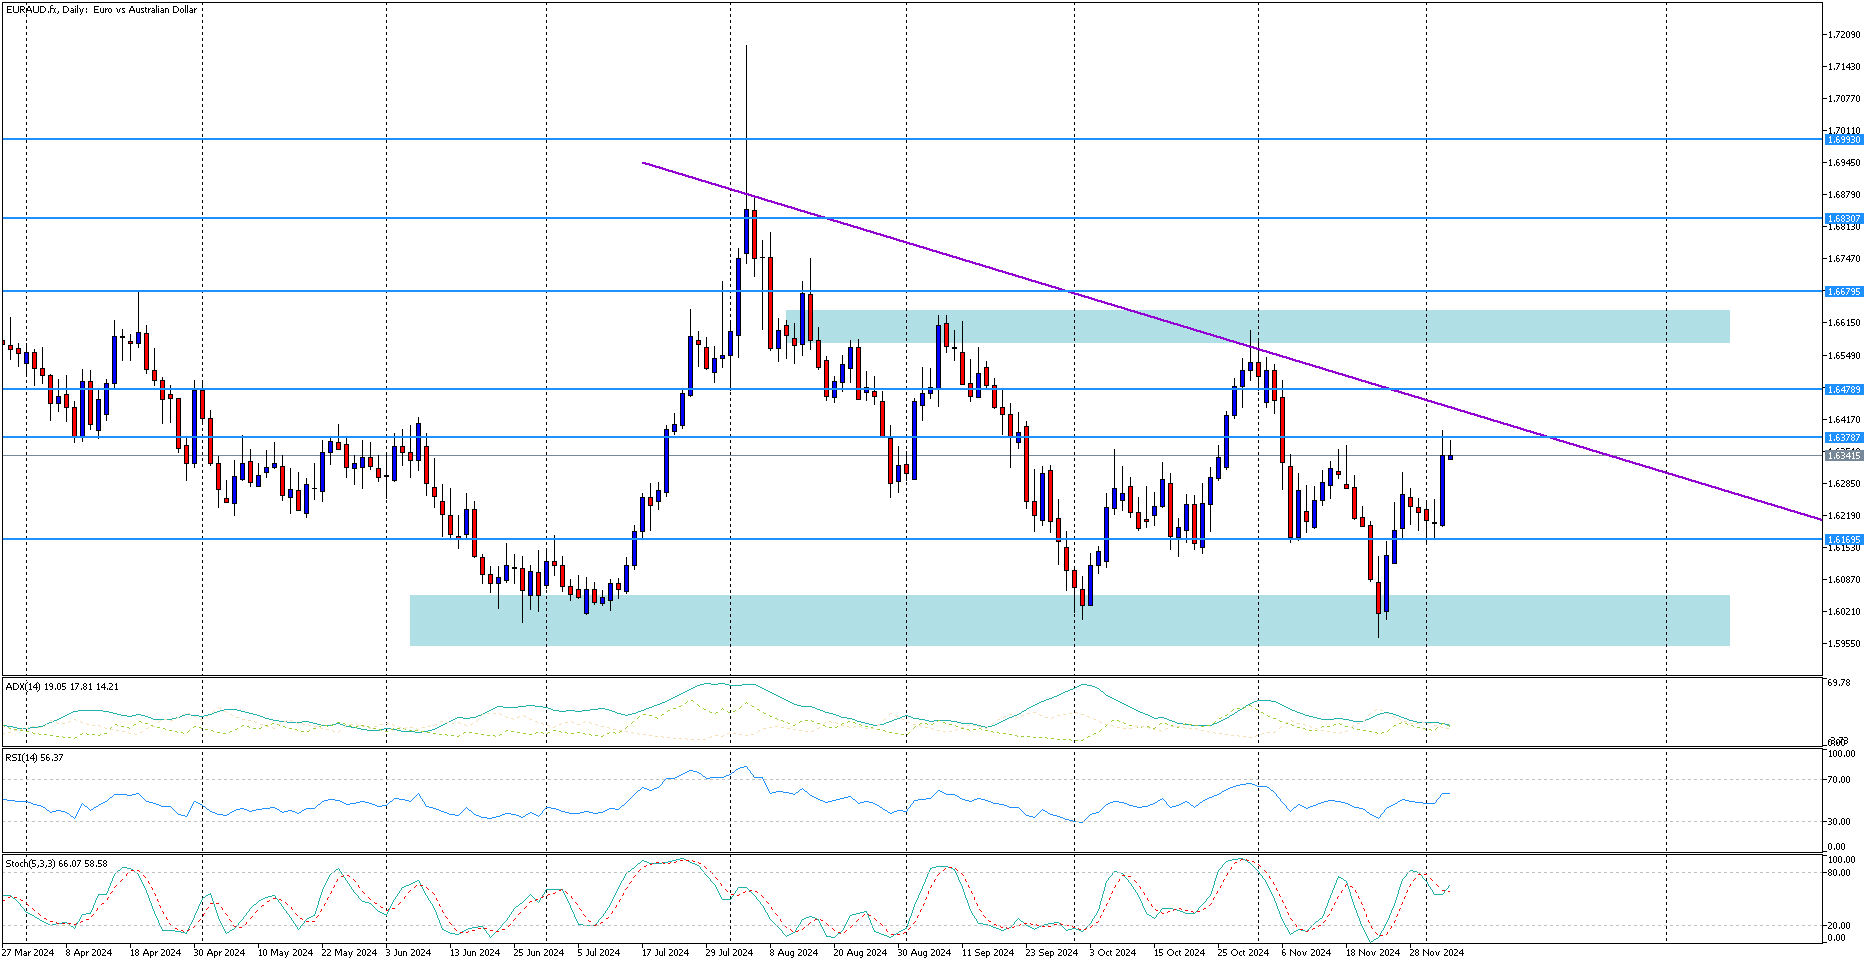The image size is (1875, 964).
Task: Select the 28 Nov 2024 date label
Action: pyautogui.click(x=1436, y=953)
